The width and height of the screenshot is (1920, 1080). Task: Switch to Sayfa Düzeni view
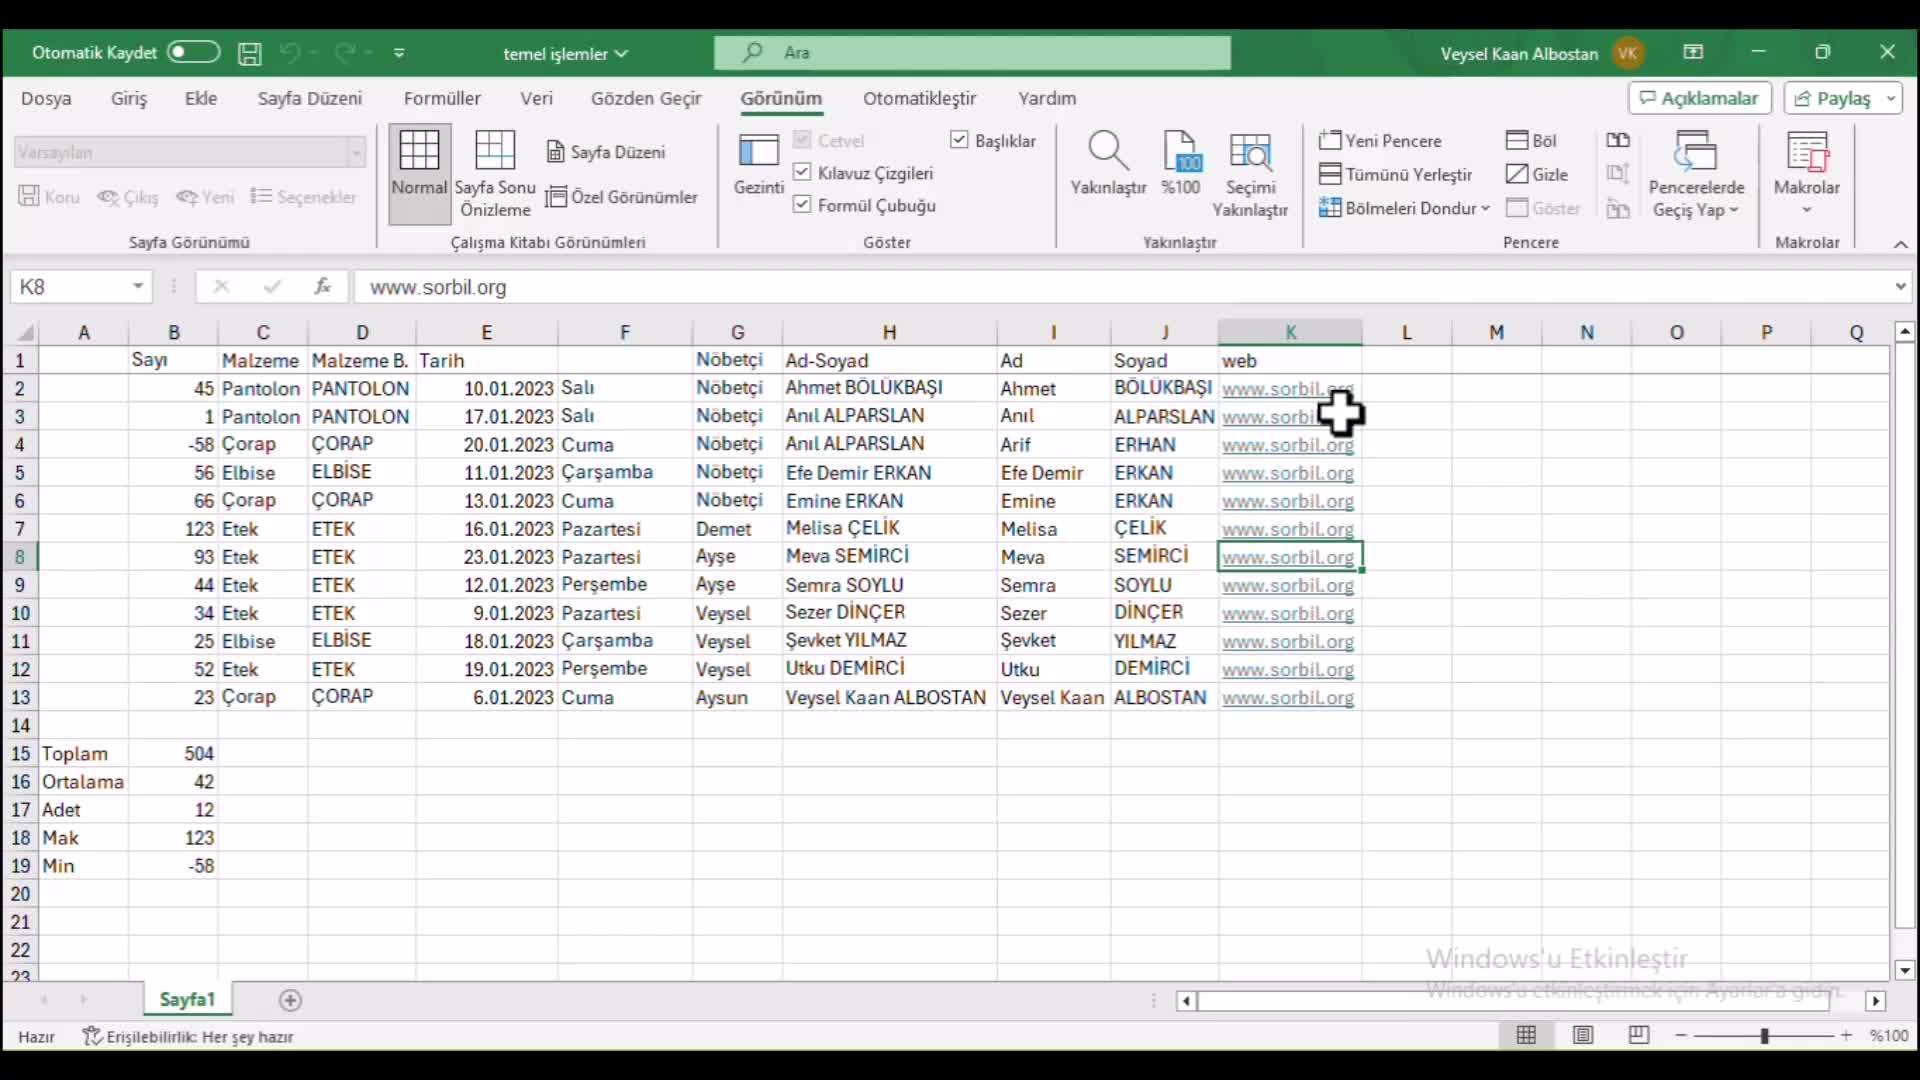[606, 152]
